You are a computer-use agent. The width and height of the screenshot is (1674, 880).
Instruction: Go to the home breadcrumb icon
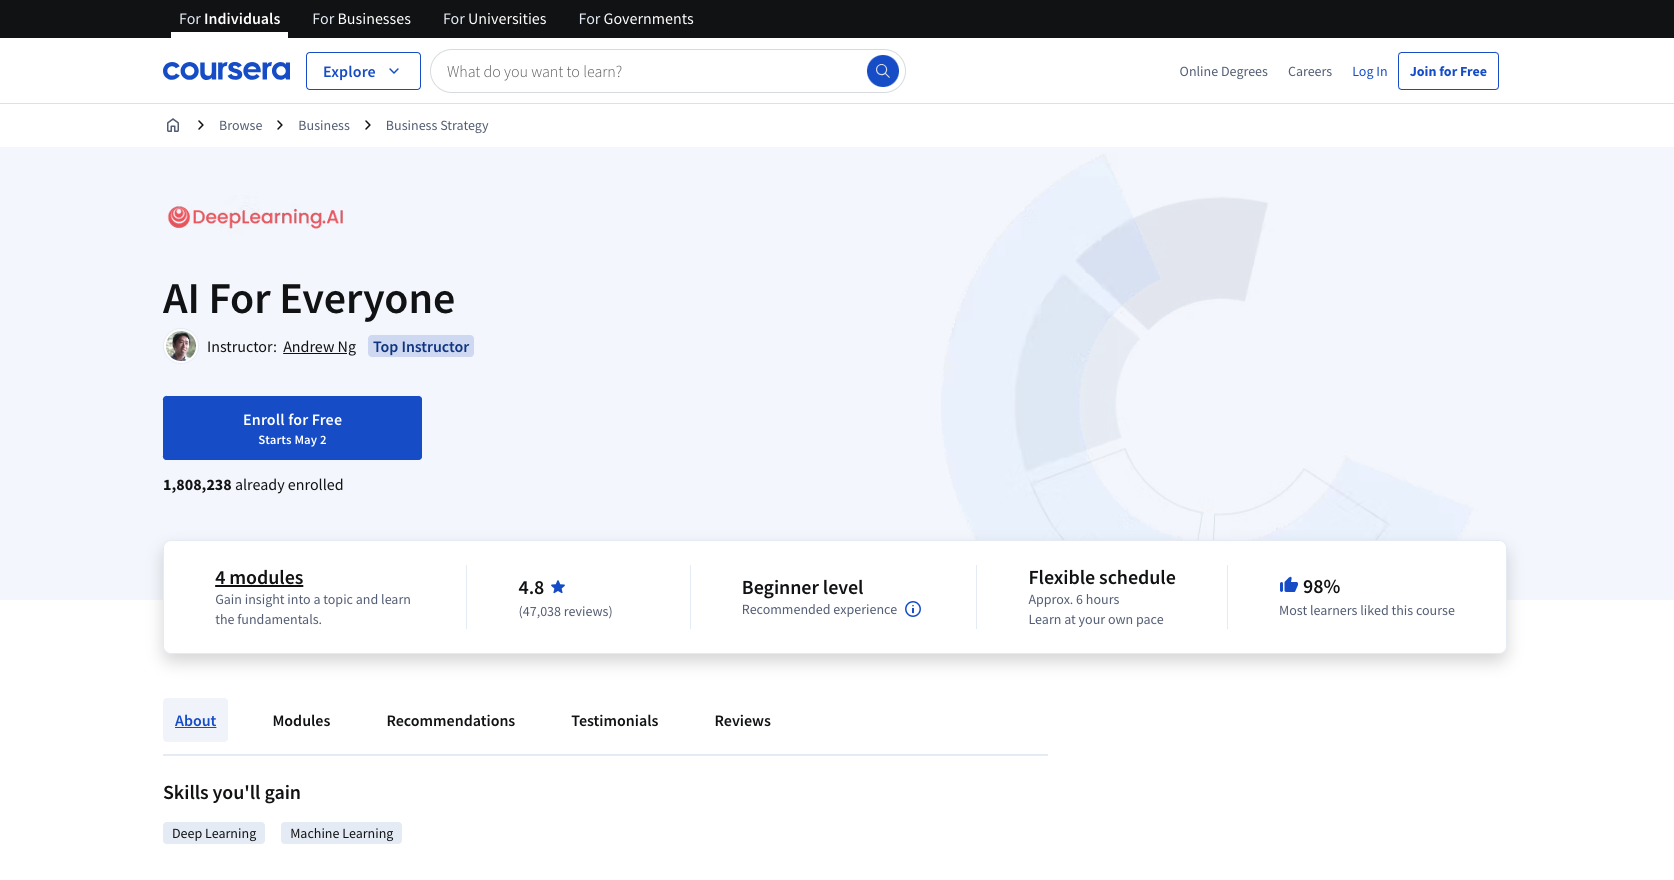pos(173,125)
